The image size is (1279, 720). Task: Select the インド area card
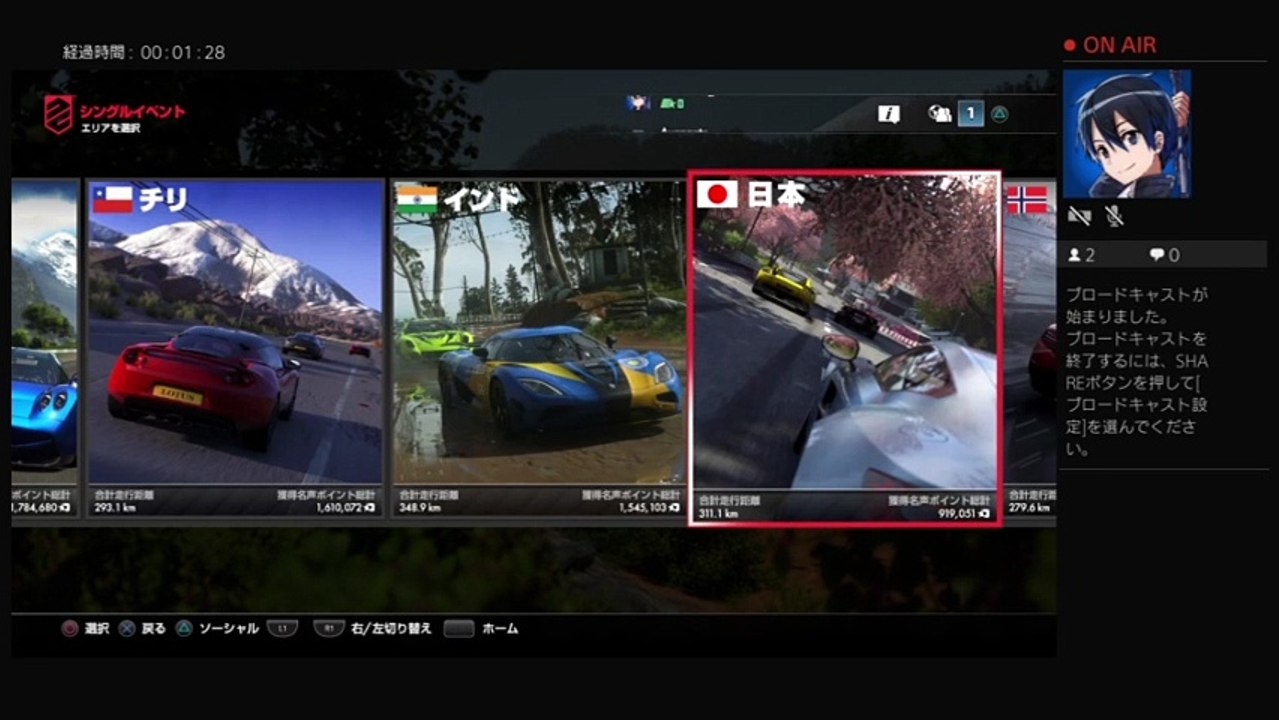pyautogui.click(x=538, y=349)
